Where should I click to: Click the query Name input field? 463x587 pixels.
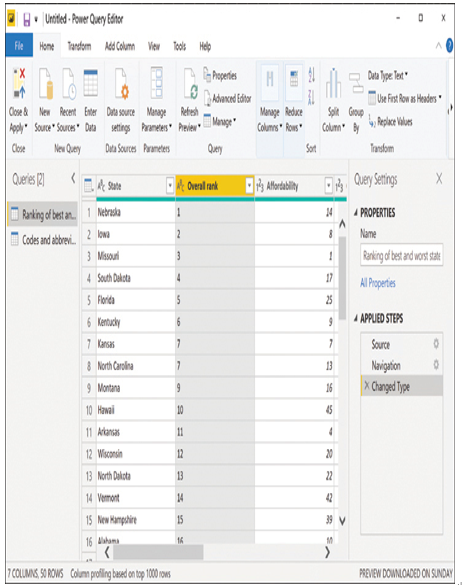pos(401,255)
